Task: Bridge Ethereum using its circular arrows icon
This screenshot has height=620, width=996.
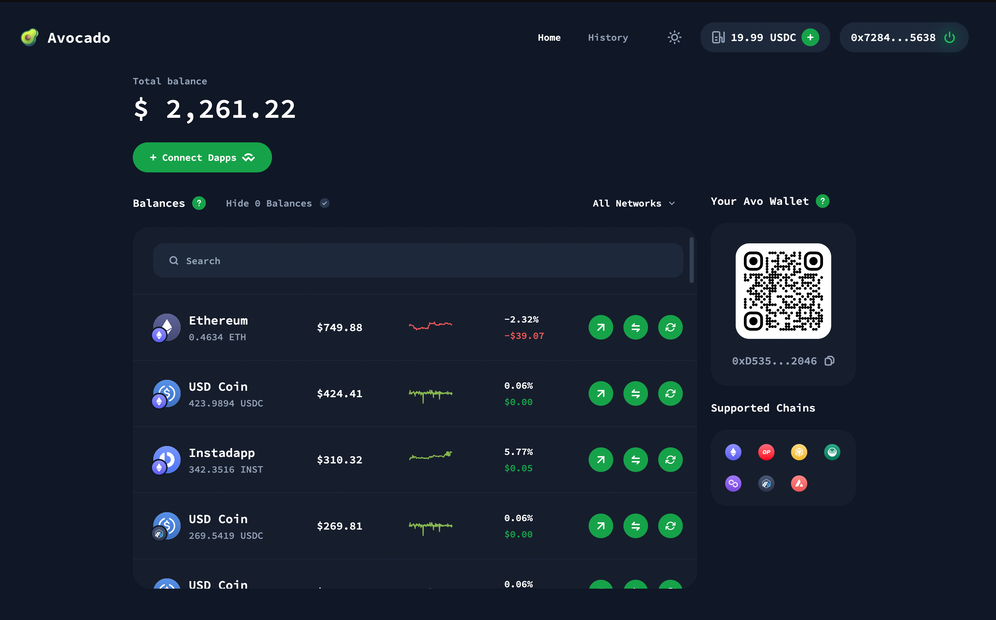Action: click(670, 327)
